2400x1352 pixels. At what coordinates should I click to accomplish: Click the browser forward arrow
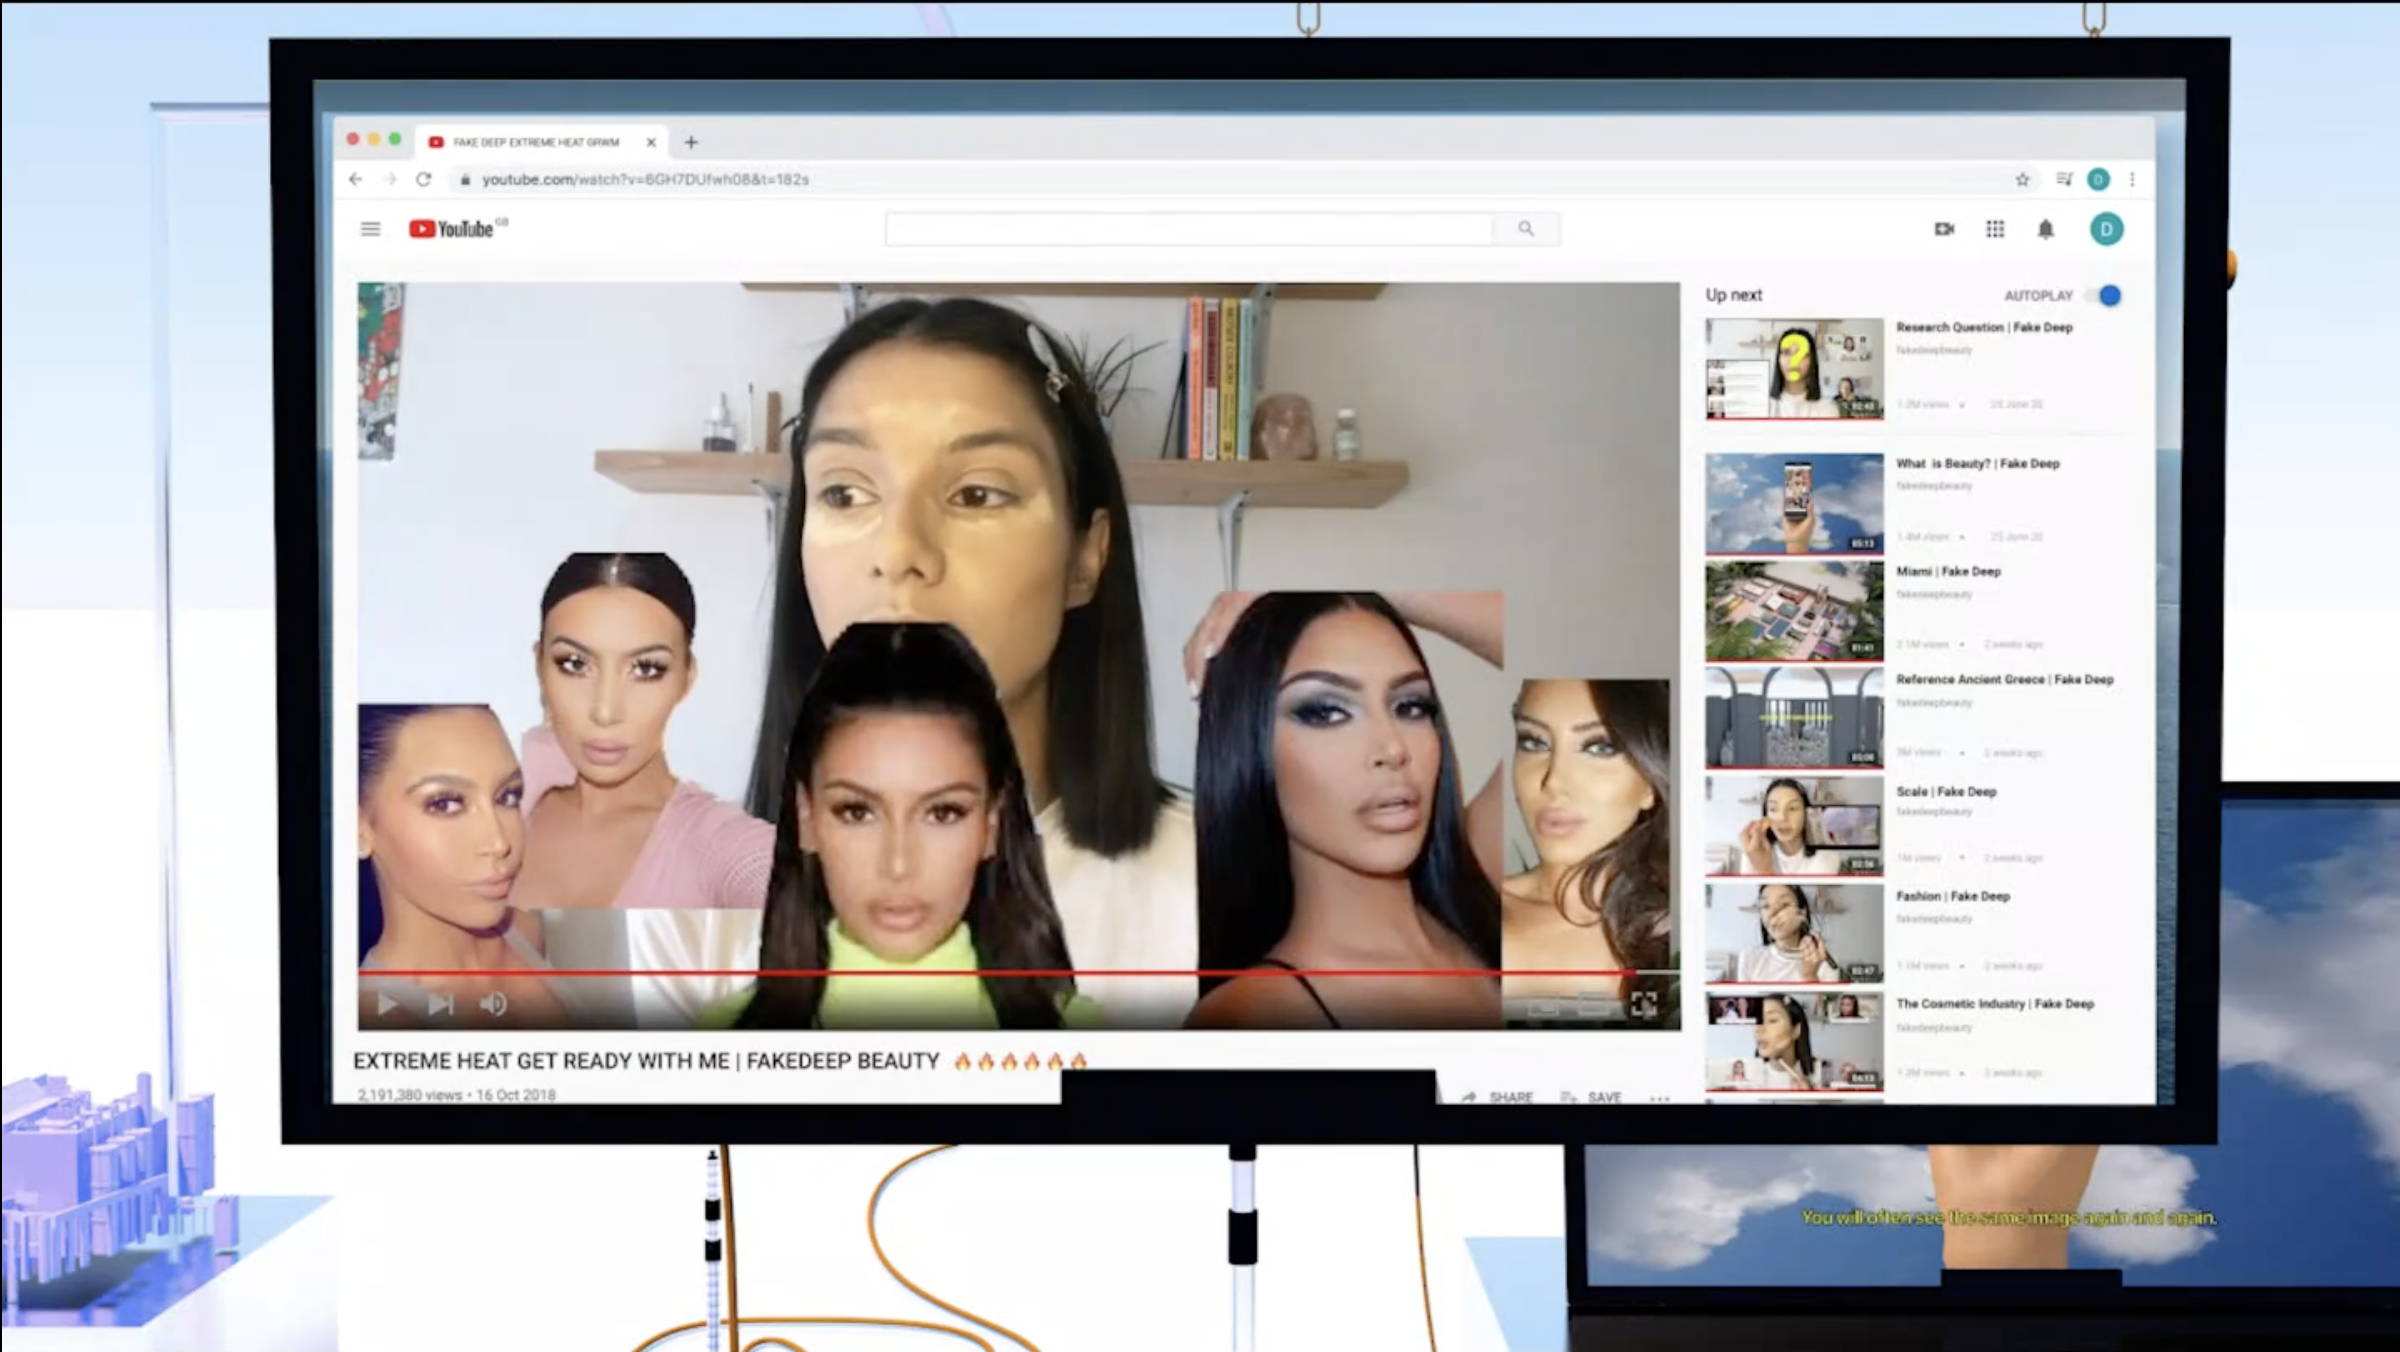[390, 179]
